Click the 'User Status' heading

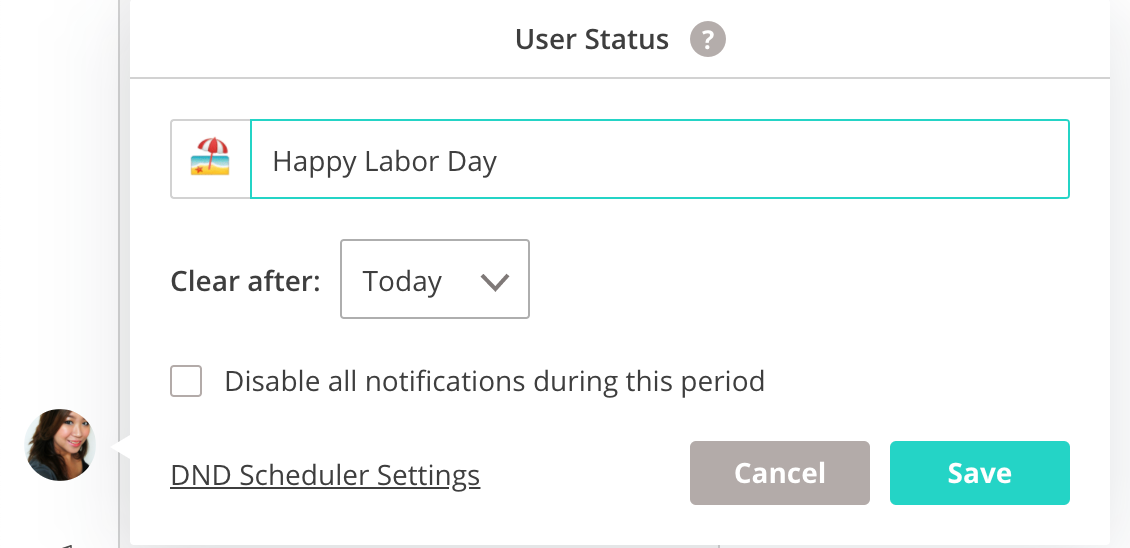592,39
